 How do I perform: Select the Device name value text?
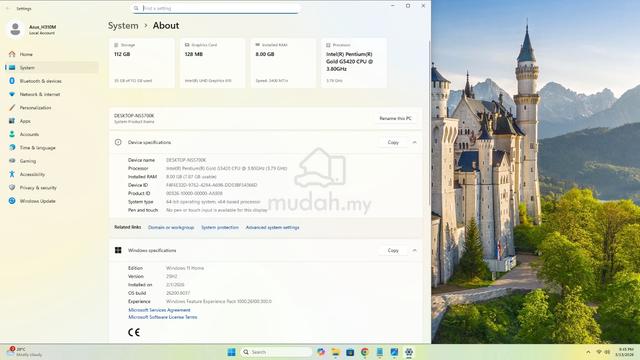click(186, 160)
